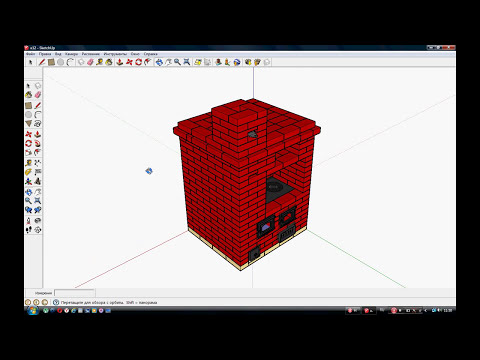Screen dimensions: 480x360
Task: Select the Rotate tool in left tool palette
Action: click(x=29, y=143)
